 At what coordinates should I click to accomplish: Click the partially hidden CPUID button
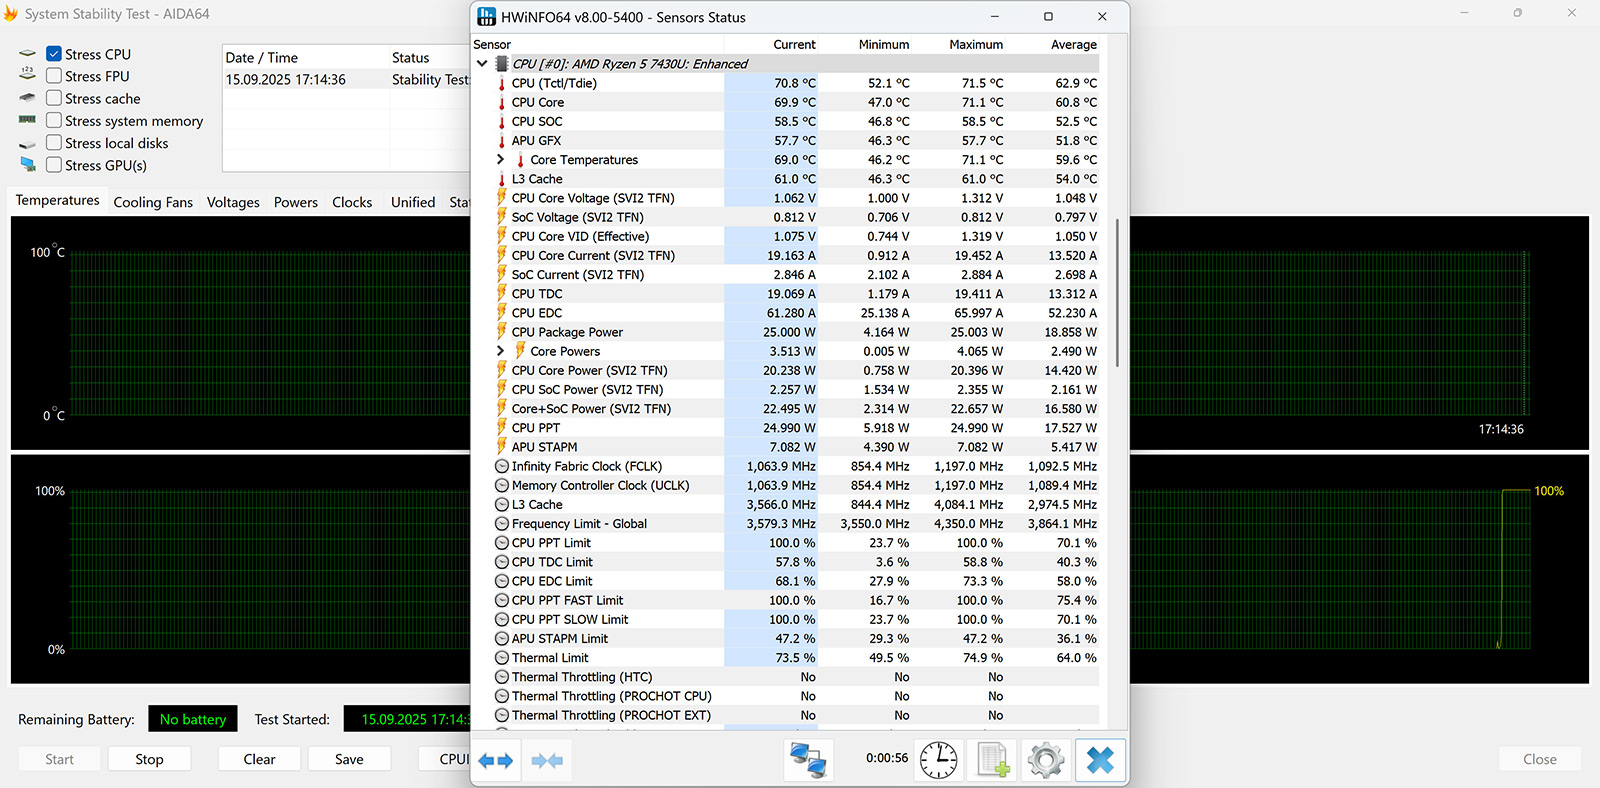[x=445, y=759]
